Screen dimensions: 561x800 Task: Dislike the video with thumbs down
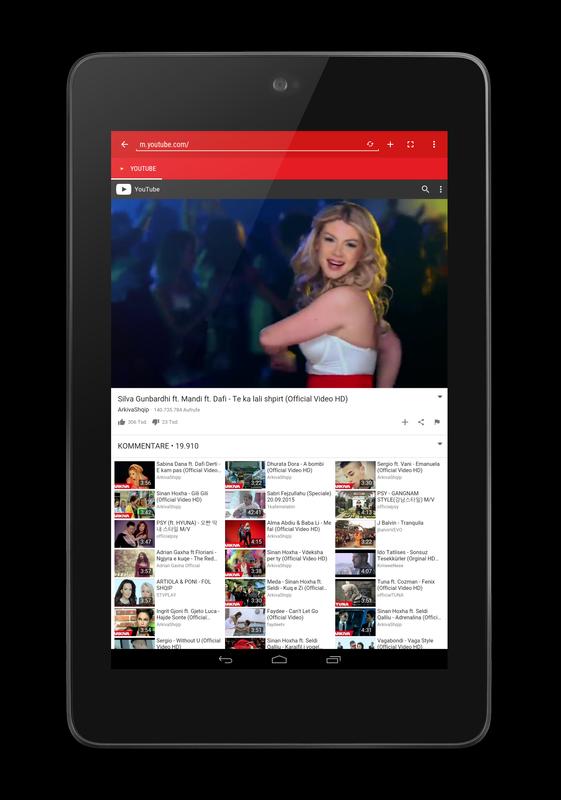[x=156, y=422]
